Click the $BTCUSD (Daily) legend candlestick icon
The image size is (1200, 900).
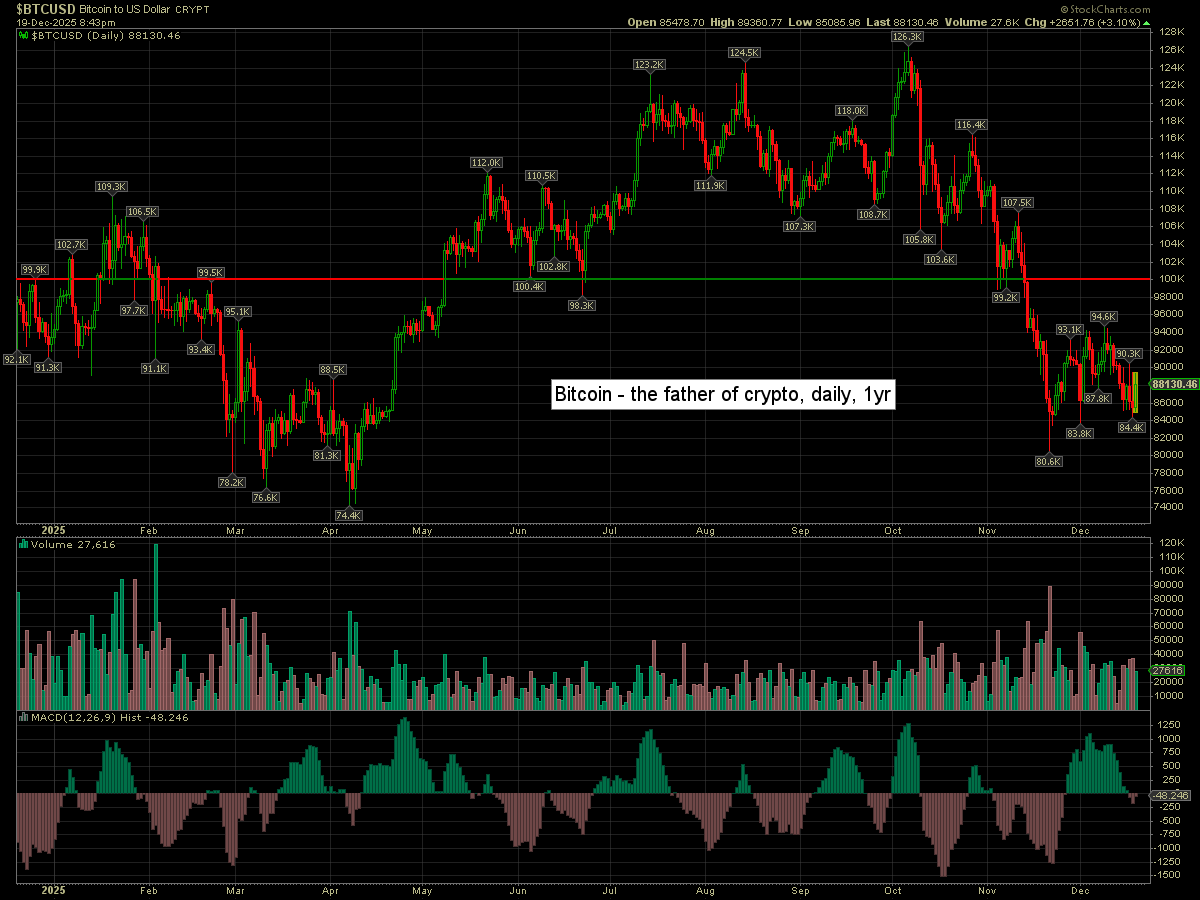point(25,35)
